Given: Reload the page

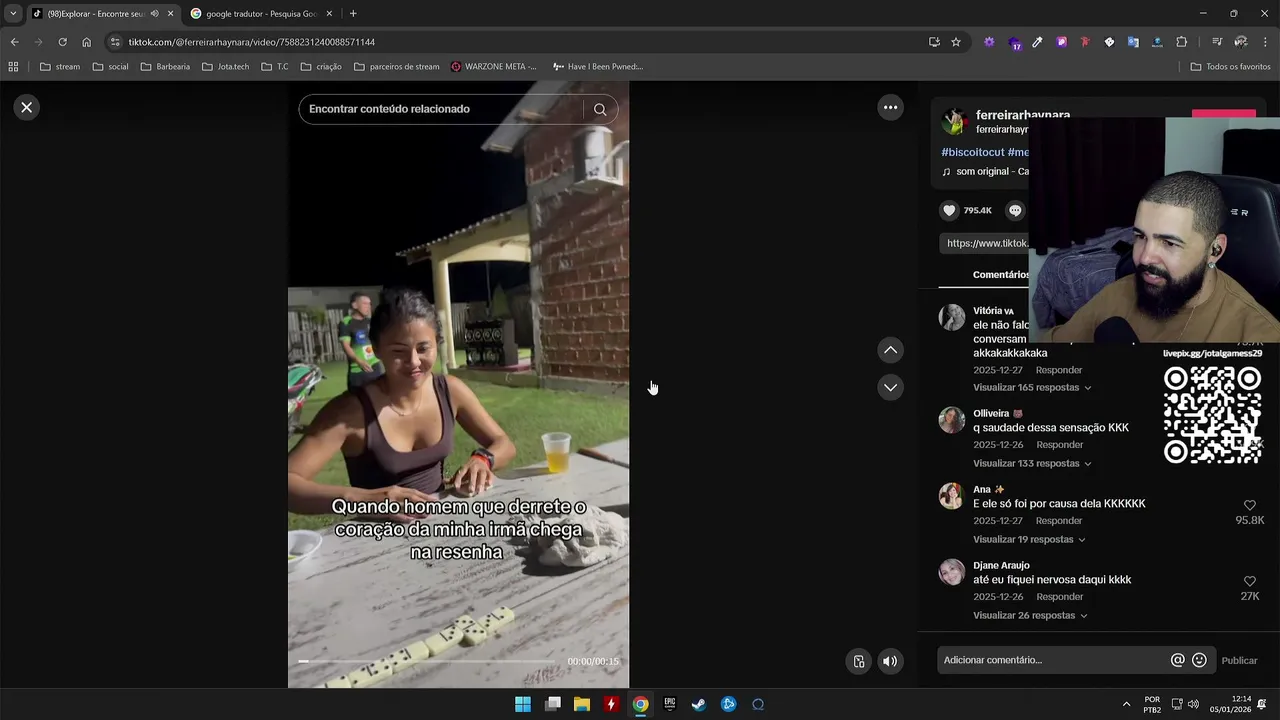Looking at the screenshot, I should coord(62,42).
